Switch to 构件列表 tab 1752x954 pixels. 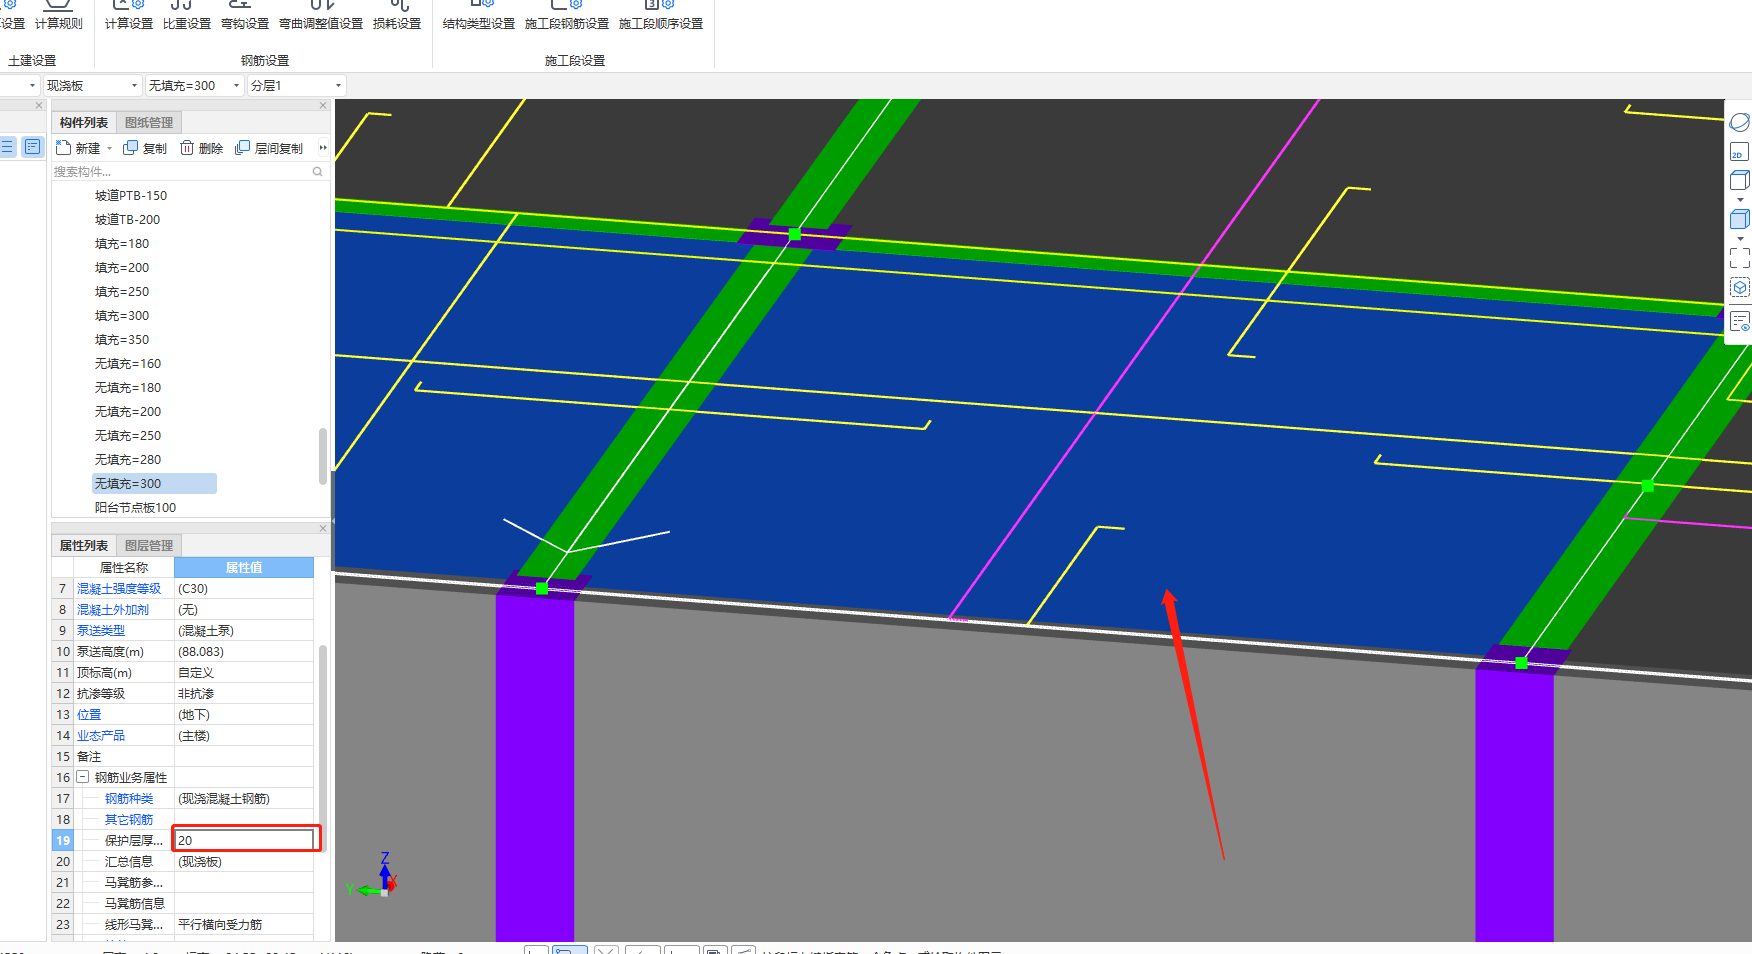pyautogui.click(x=84, y=123)
